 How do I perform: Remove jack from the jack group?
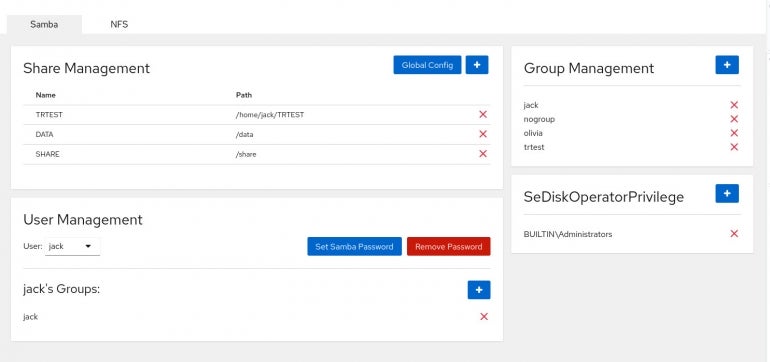coord(484,317)
